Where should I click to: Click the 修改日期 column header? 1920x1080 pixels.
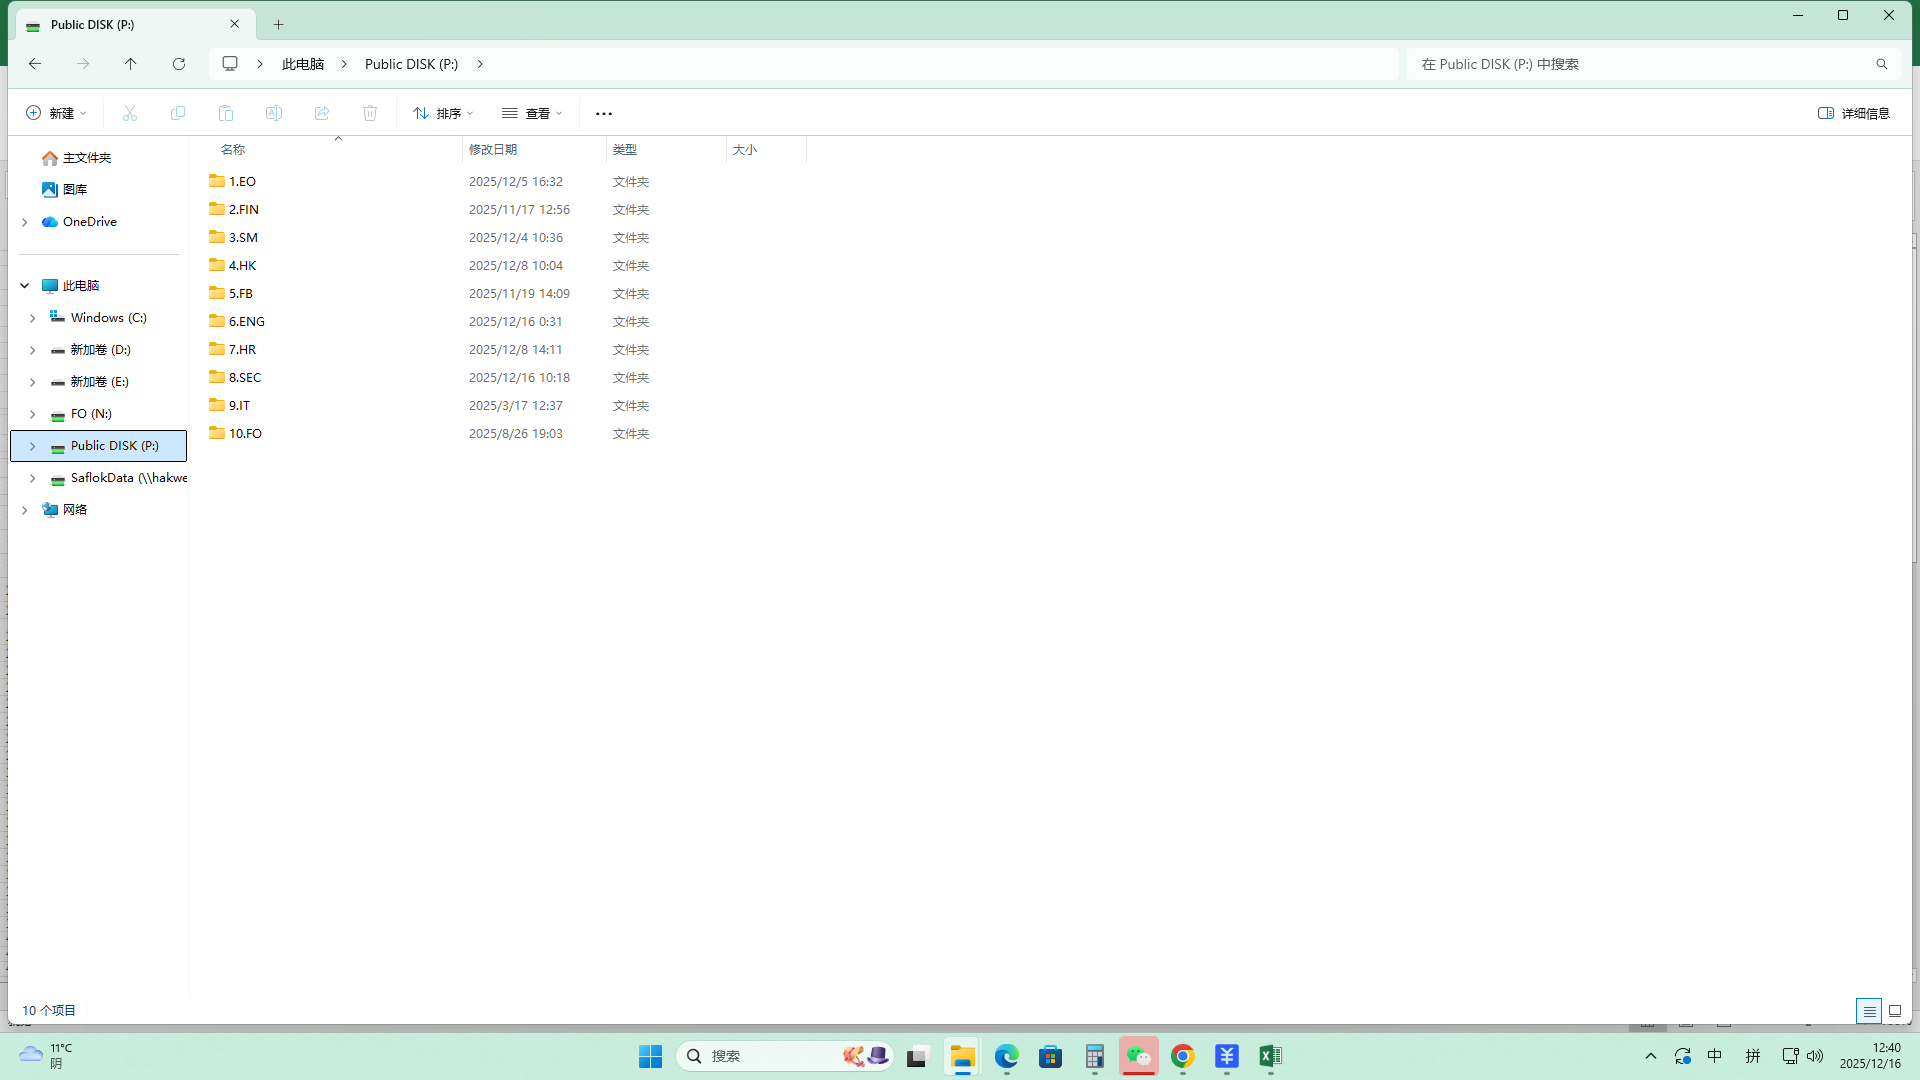click(x=493, y=149)
